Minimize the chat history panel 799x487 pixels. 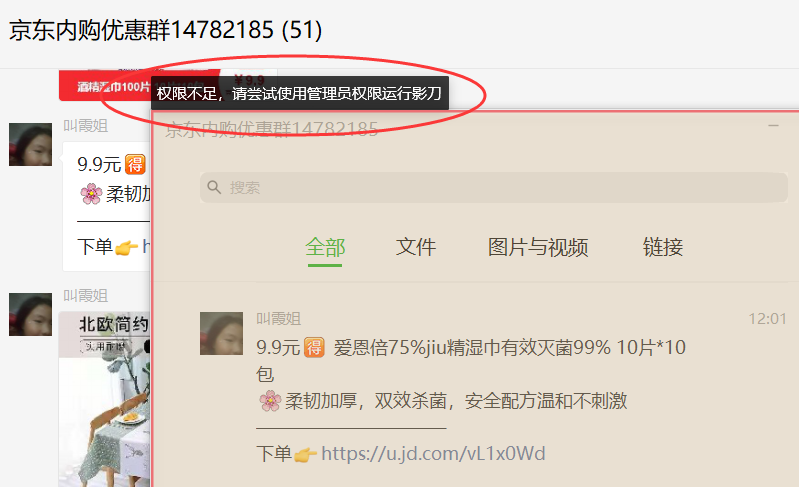point(774,125)
